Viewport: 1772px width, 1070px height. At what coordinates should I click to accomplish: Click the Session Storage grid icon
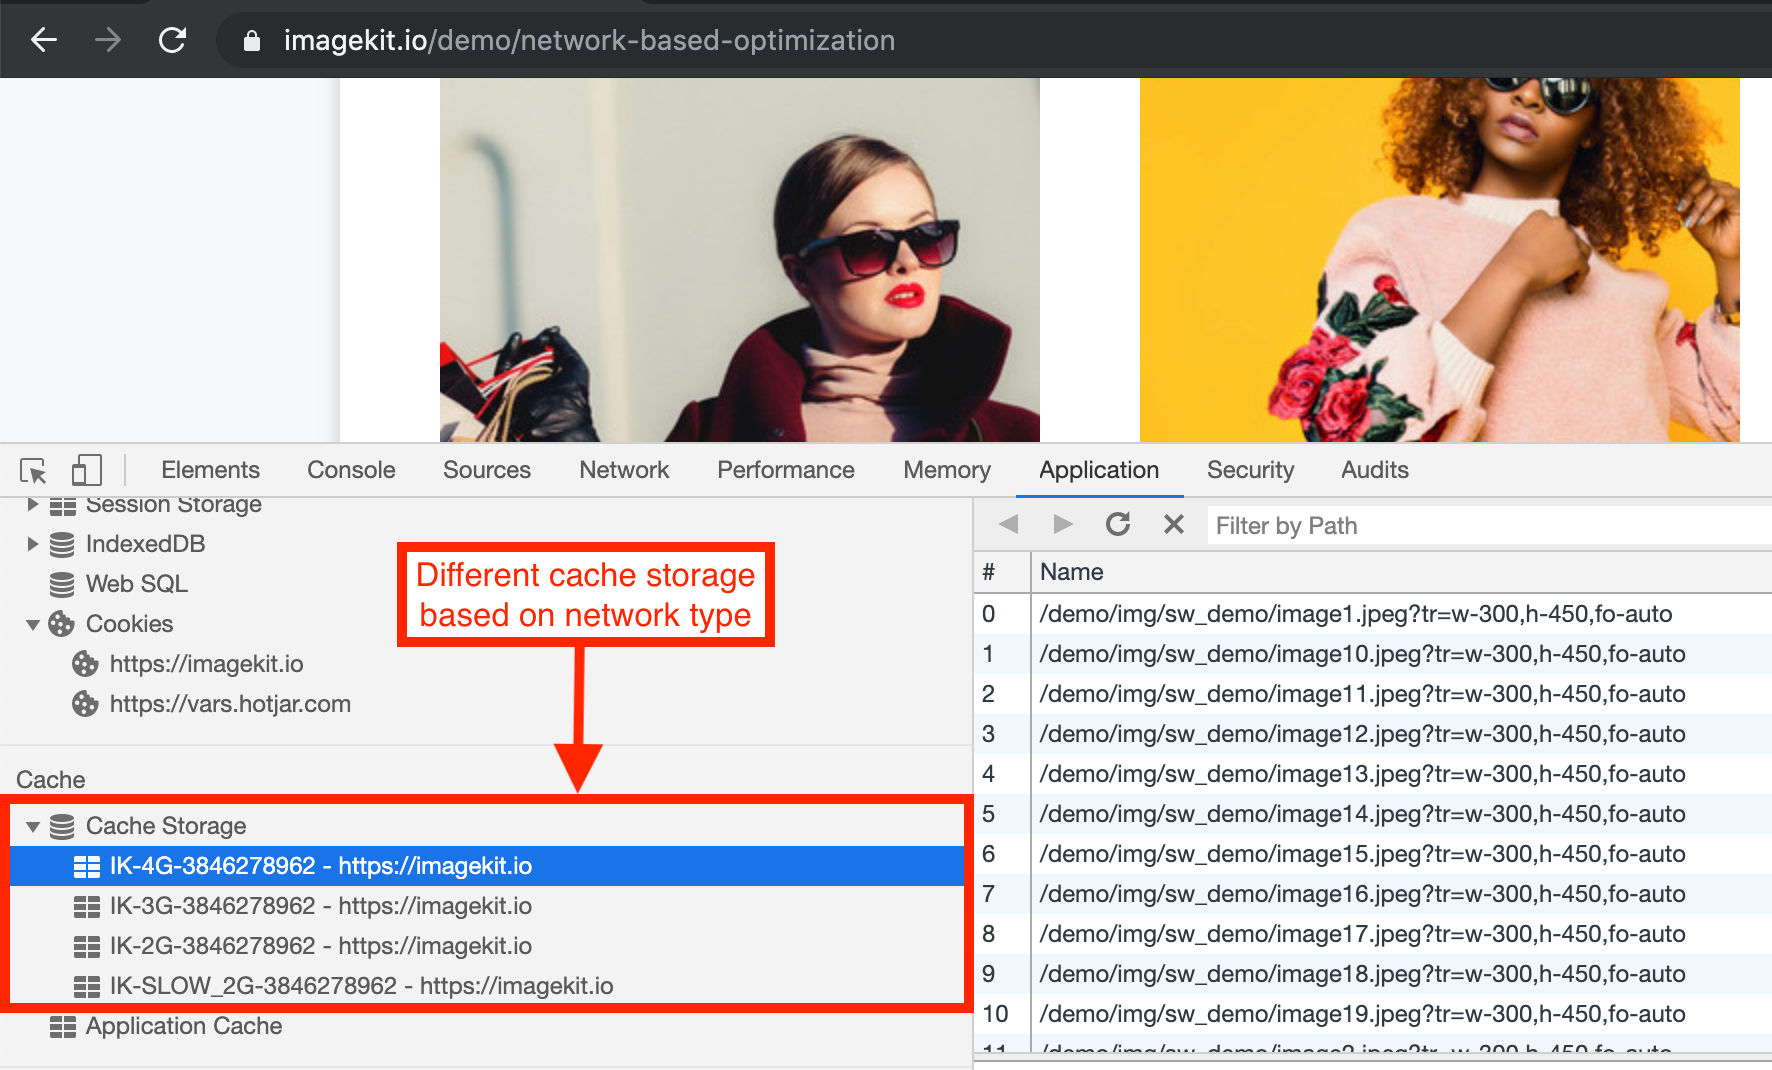pos(62,506)
